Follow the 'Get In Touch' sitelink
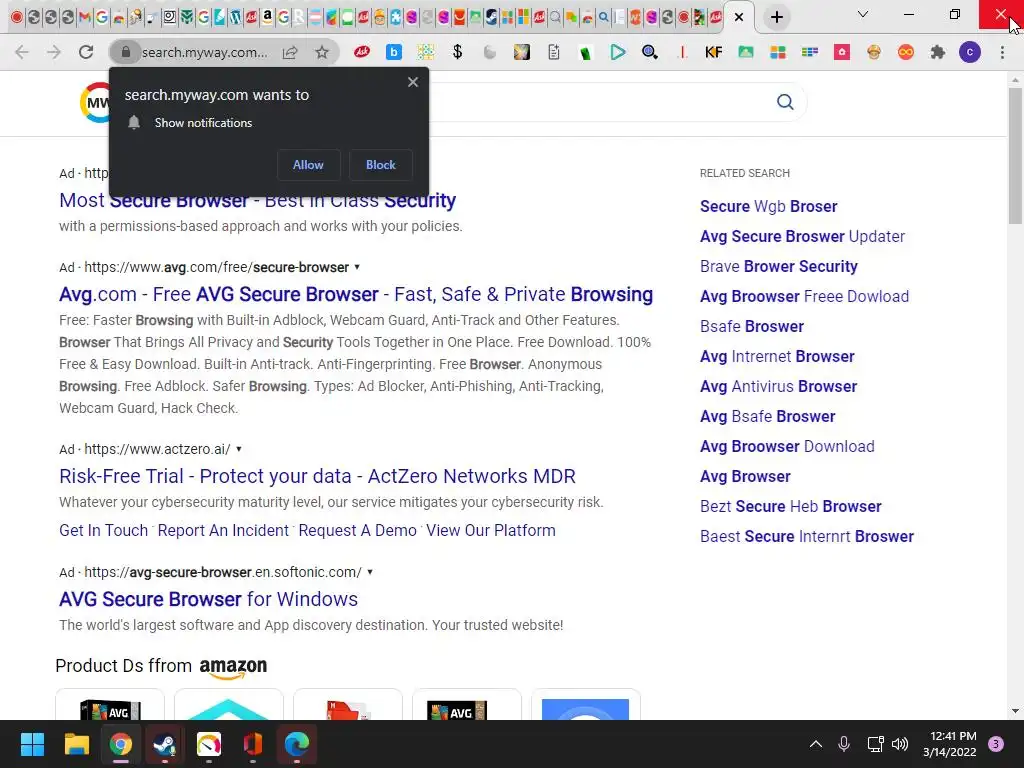 pos(103,530)
